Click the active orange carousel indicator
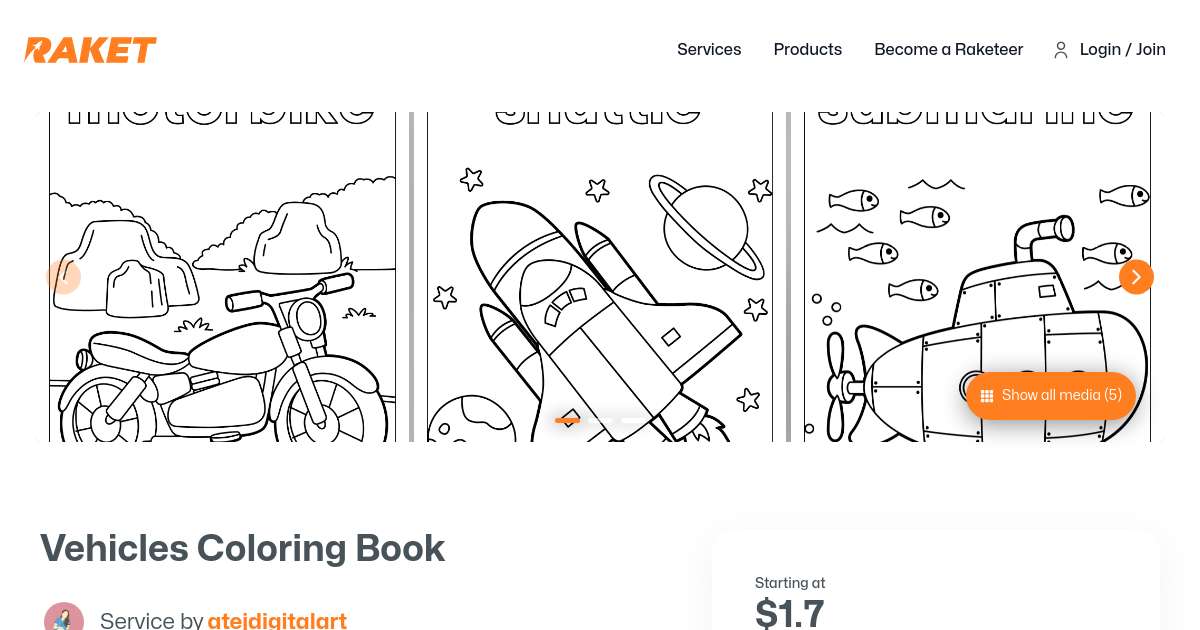This screenshot has height=630, width=1200. [568, 420]
